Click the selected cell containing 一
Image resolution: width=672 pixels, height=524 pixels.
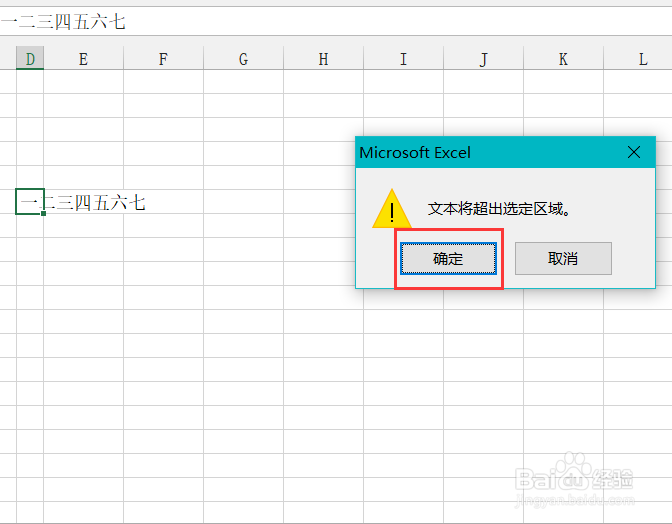[x=30, y=201]
